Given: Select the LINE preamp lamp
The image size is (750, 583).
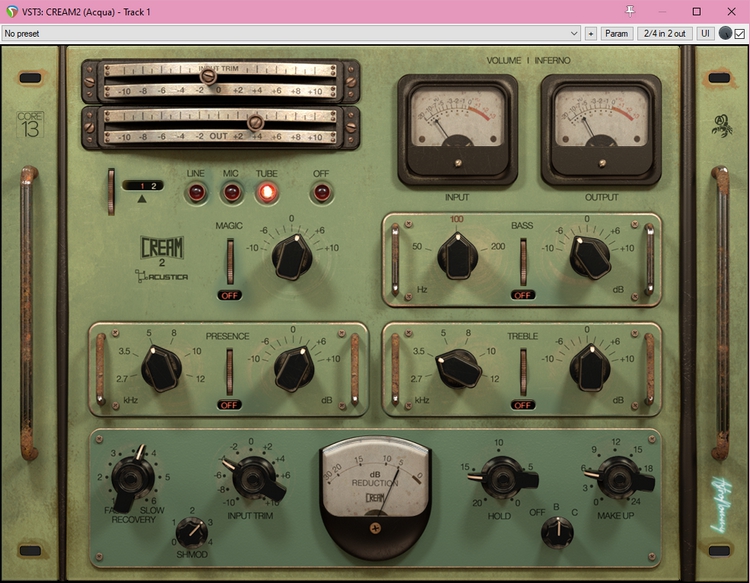Looking at the screenshot, I should pos(196,193).
